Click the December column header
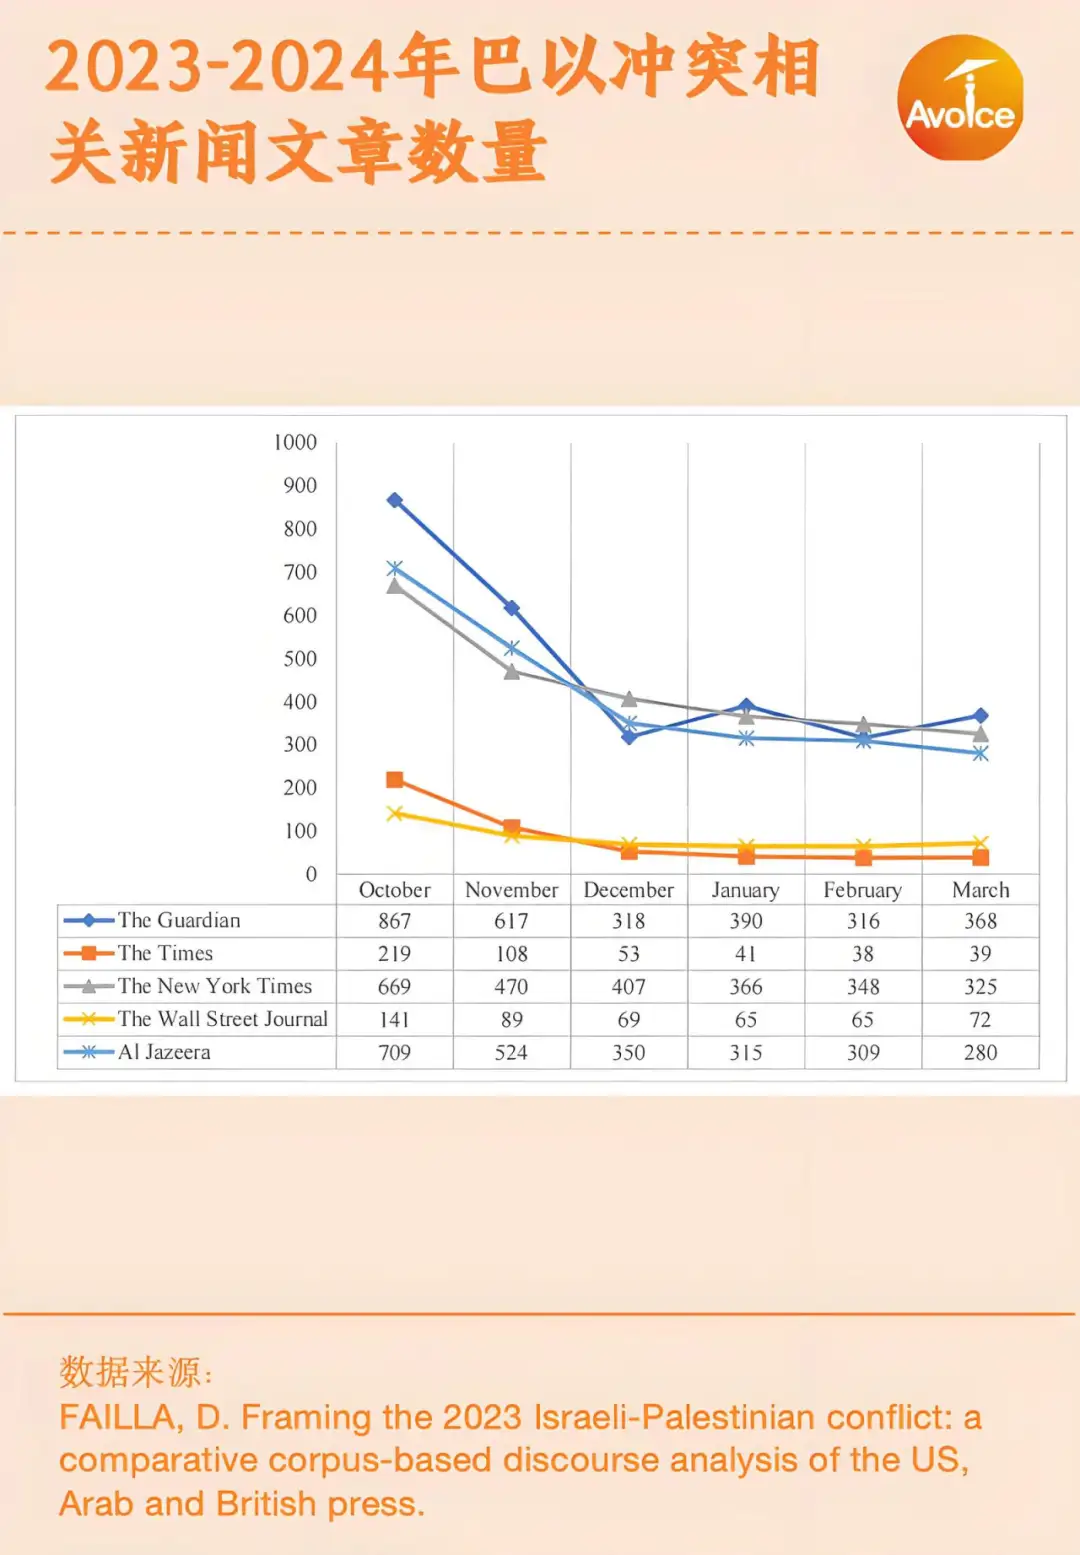 point(629,890)
